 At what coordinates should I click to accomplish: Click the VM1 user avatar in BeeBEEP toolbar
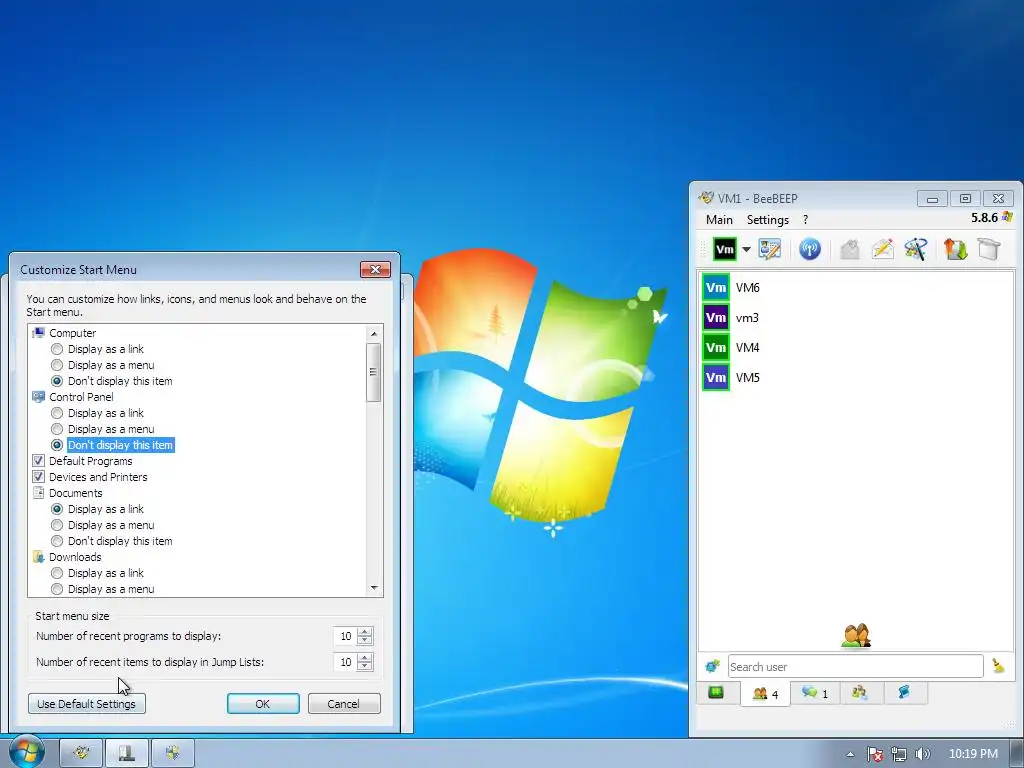point(724,249)
